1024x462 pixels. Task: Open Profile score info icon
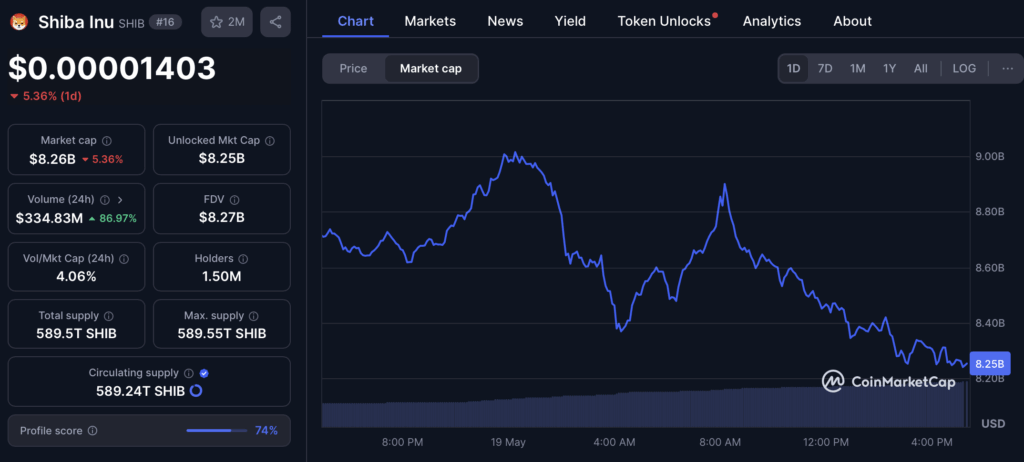[x=93, y=431]
